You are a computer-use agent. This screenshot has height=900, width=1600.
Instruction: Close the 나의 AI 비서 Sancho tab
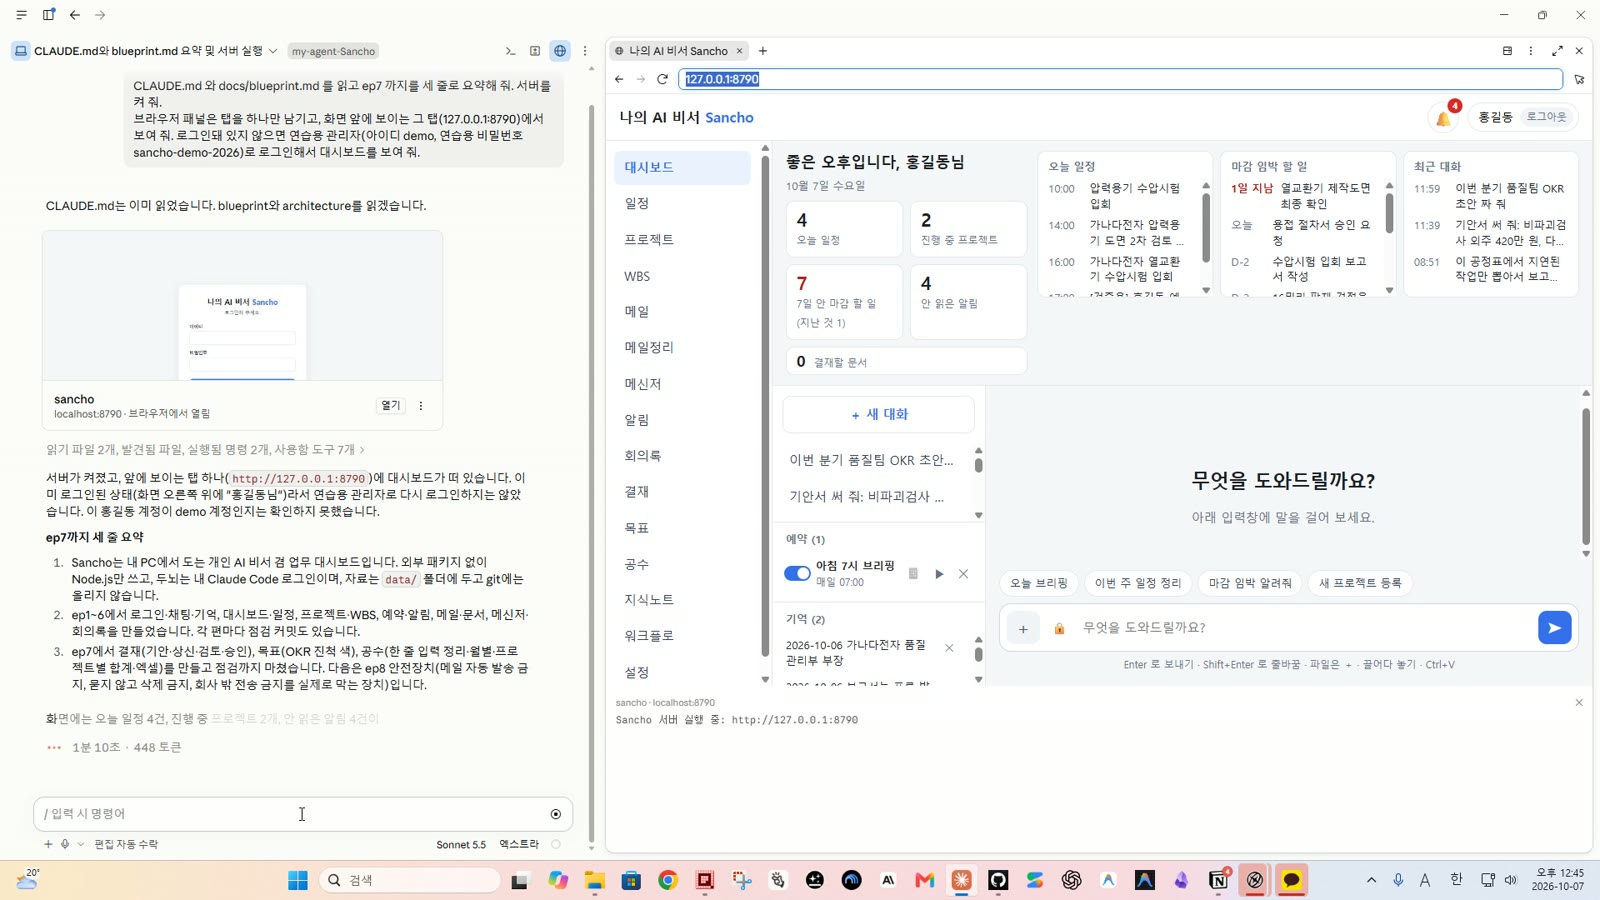[x=740, y=51]
